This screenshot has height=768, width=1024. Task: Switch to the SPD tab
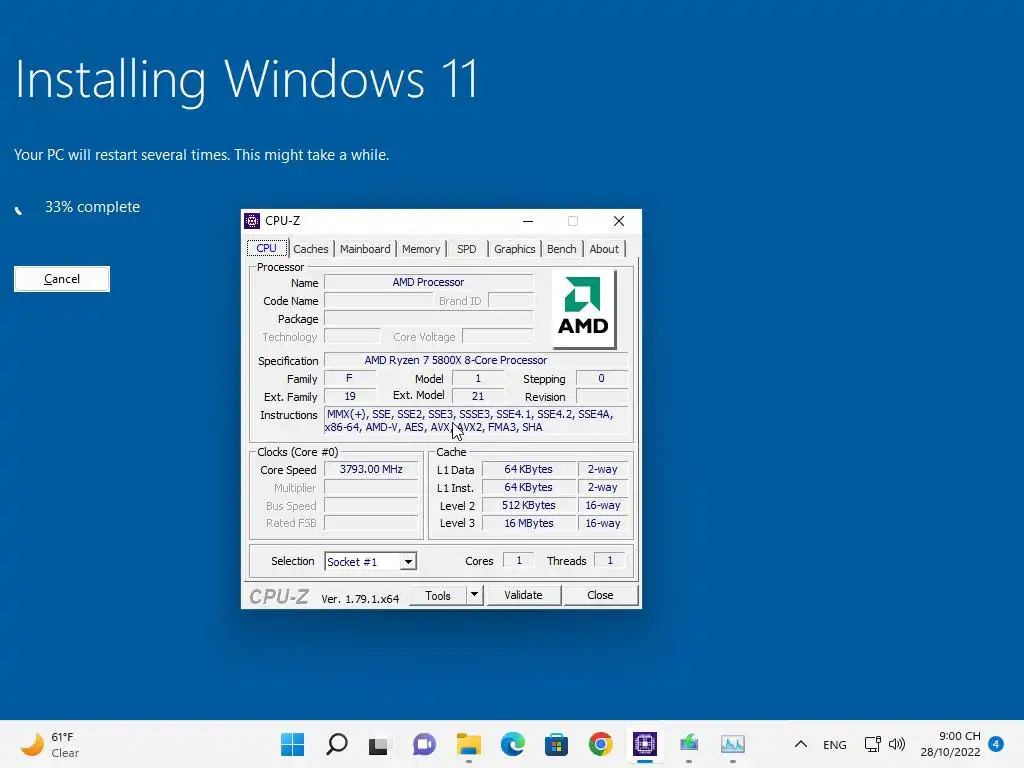click(466, 249)
